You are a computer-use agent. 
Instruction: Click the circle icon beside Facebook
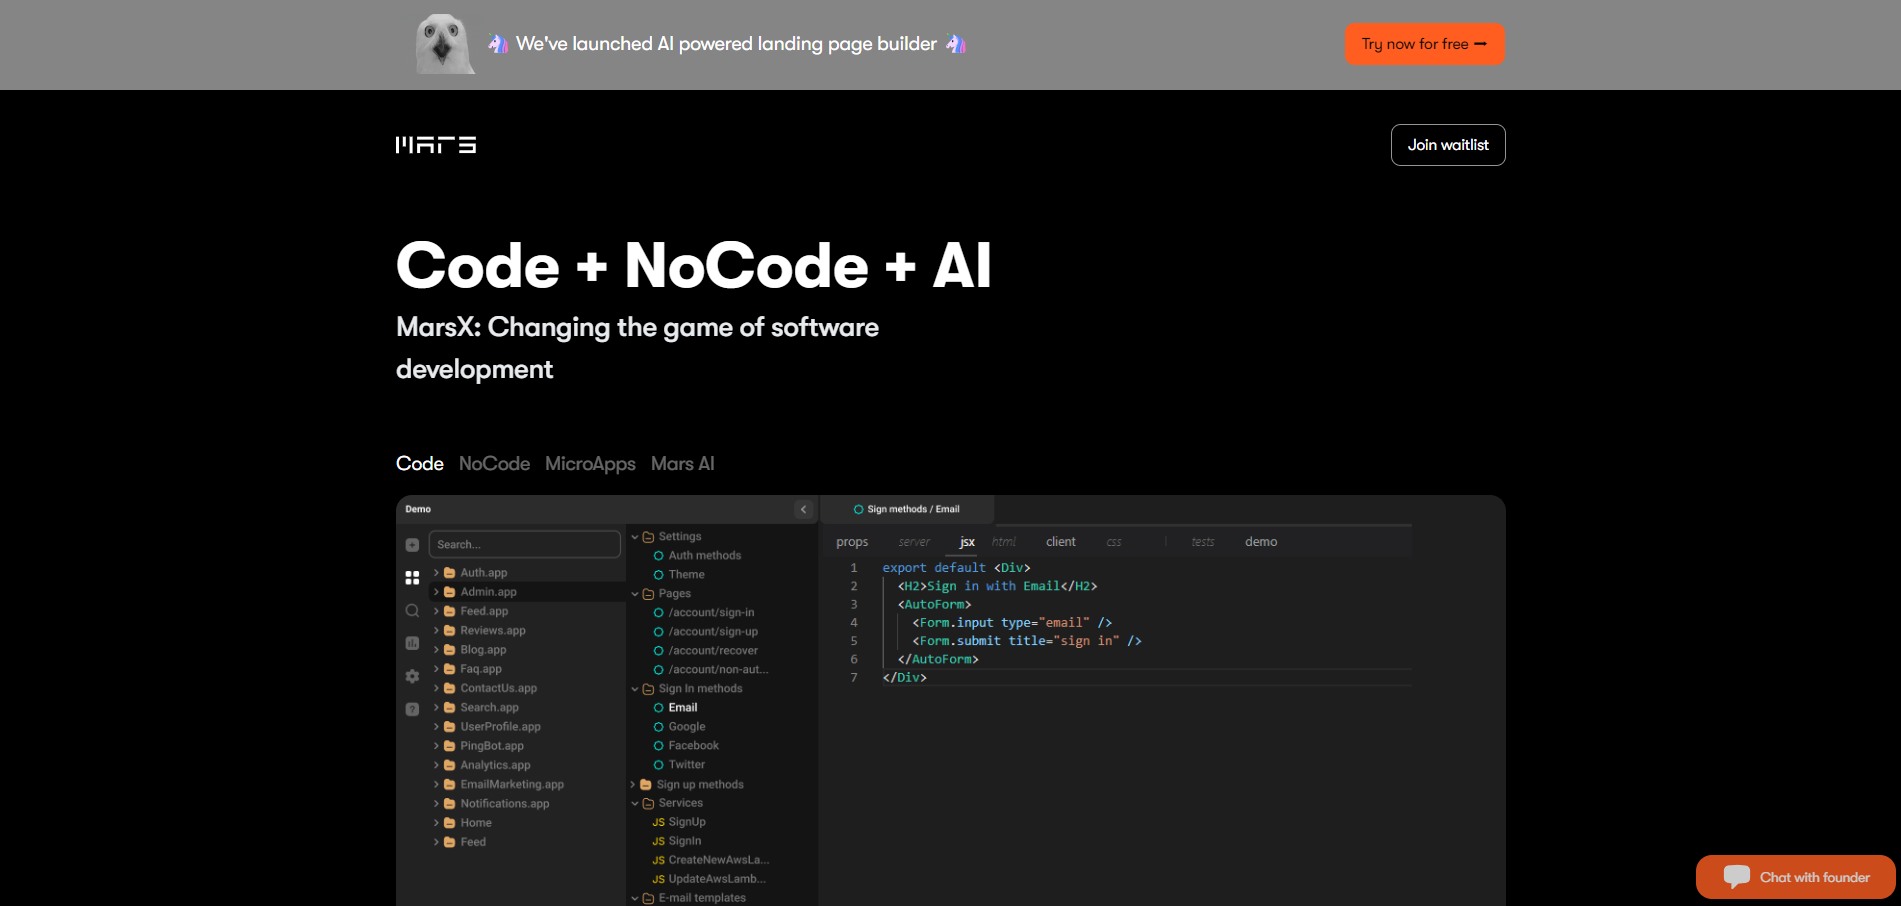click(x=658, y=746)
